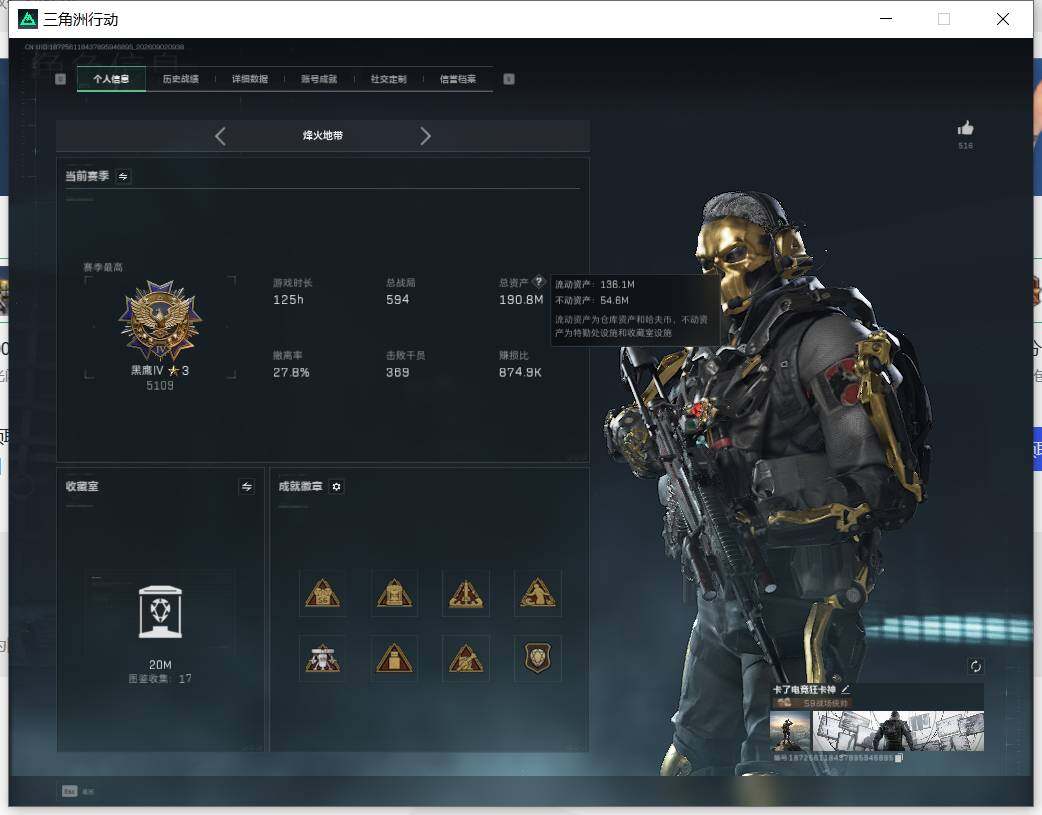
Task: Toggle the 收藏室 swap icon
Action: point(247,487)
